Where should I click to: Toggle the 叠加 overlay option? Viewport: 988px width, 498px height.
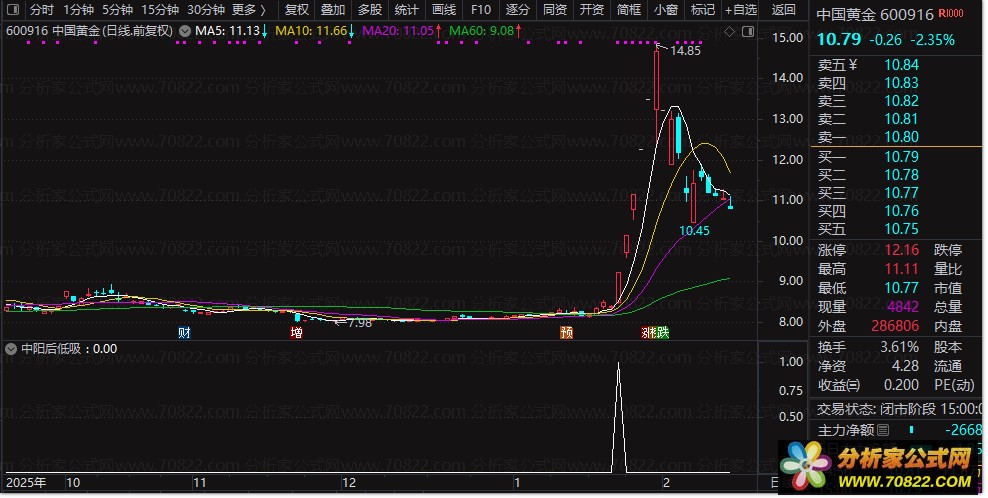pos(333,10)
